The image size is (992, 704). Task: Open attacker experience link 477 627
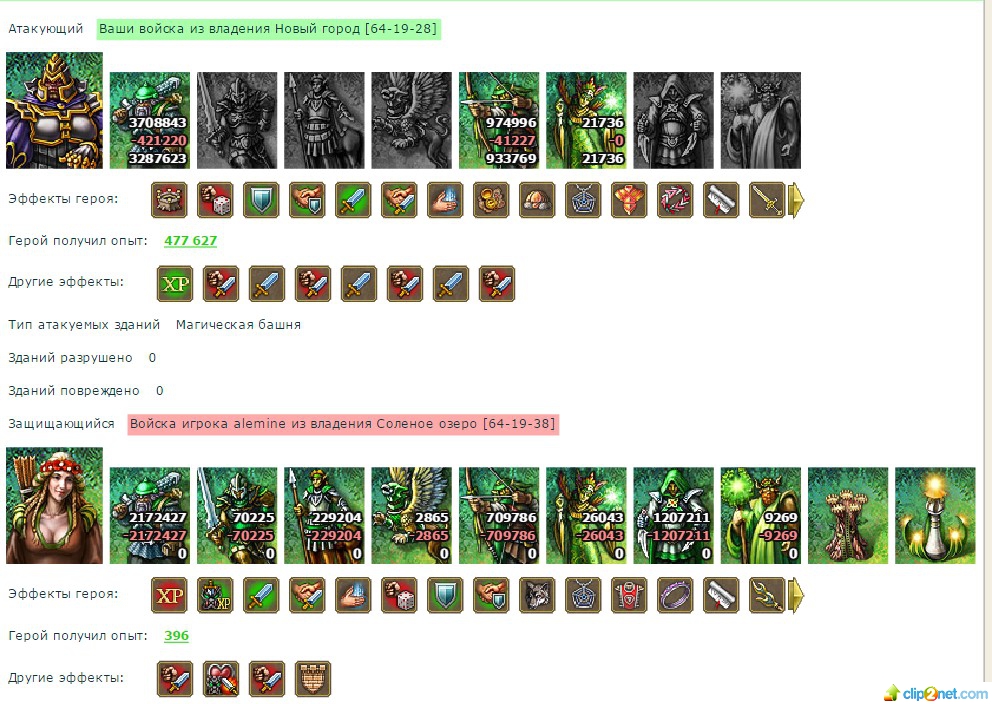coord(190,240)
